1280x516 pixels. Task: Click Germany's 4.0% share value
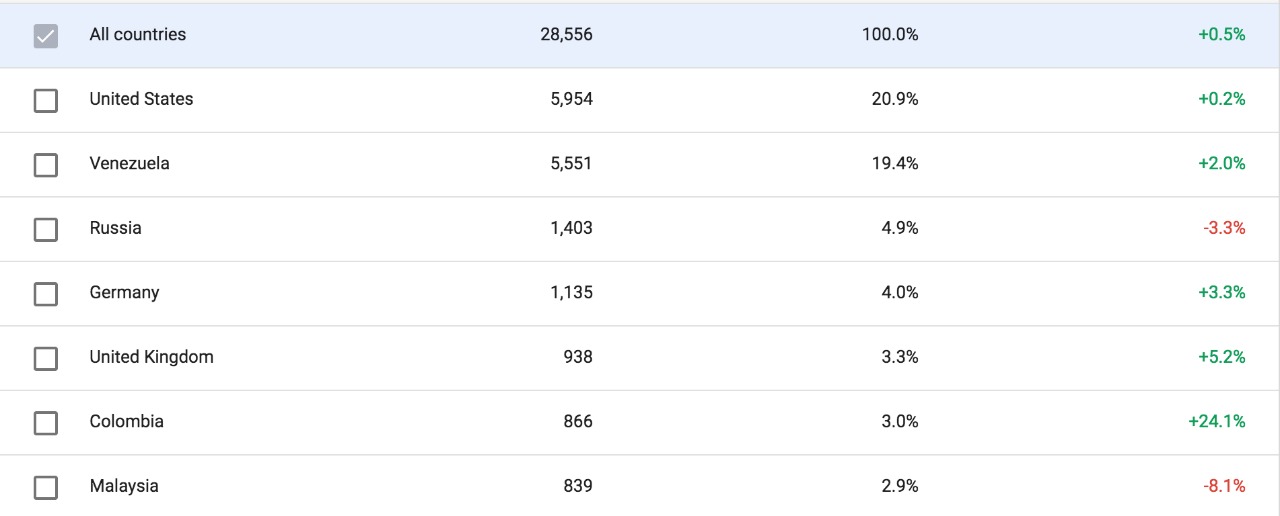[x=899, y=292]
